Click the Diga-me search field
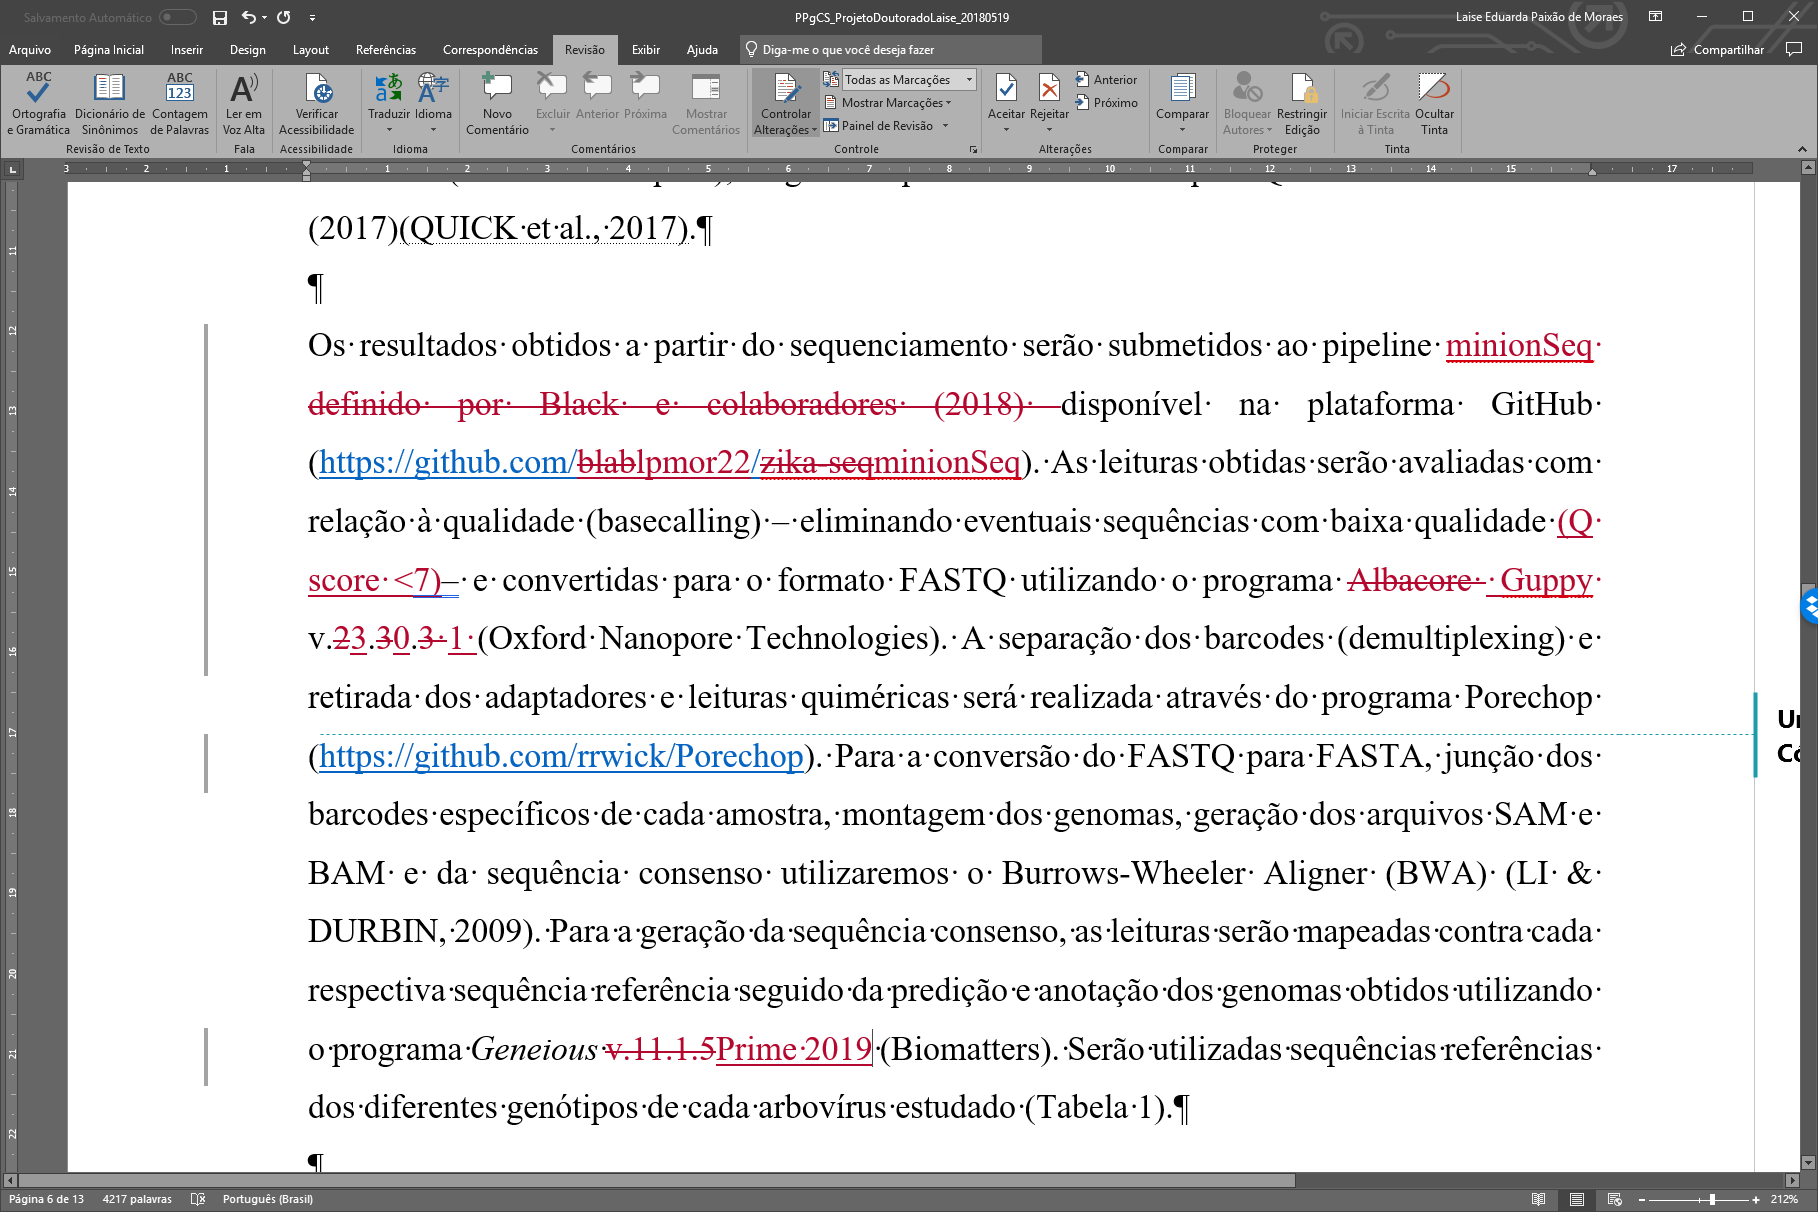This screenshot has height=1212, width=1818. pos(890,50)
